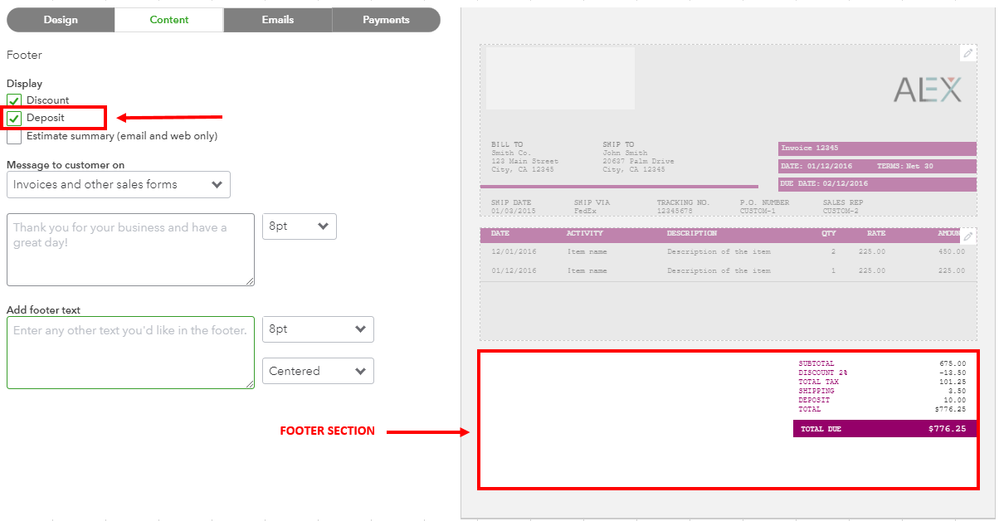Screen dimensions: 999x521
Task: Click the 01/12/2016 item row date
Action: click(x=514, y=271)
